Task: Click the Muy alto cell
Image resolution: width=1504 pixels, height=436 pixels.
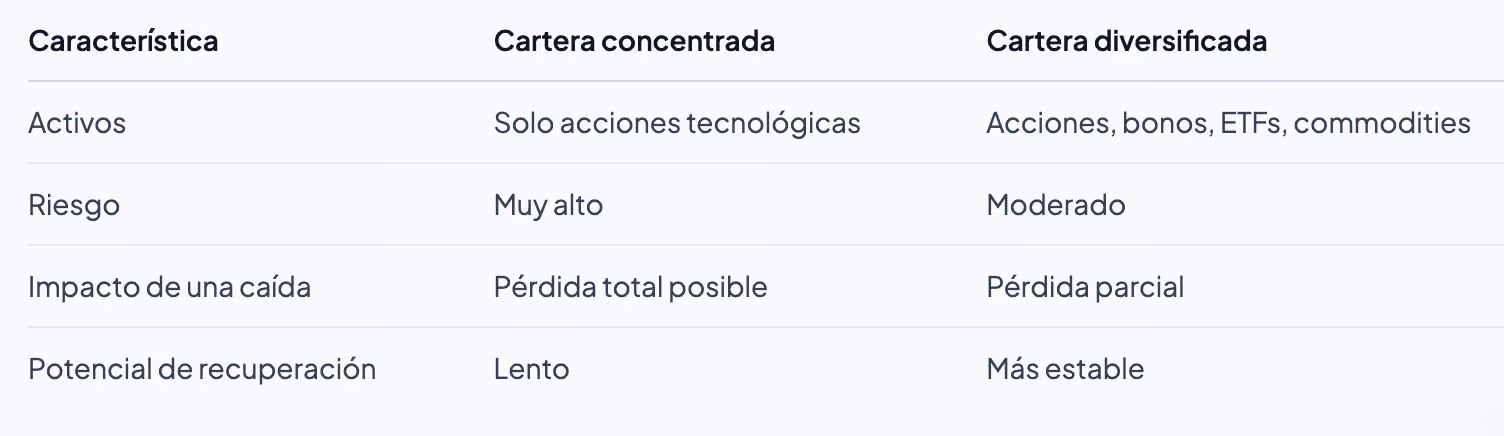Action: pos(548,205)
